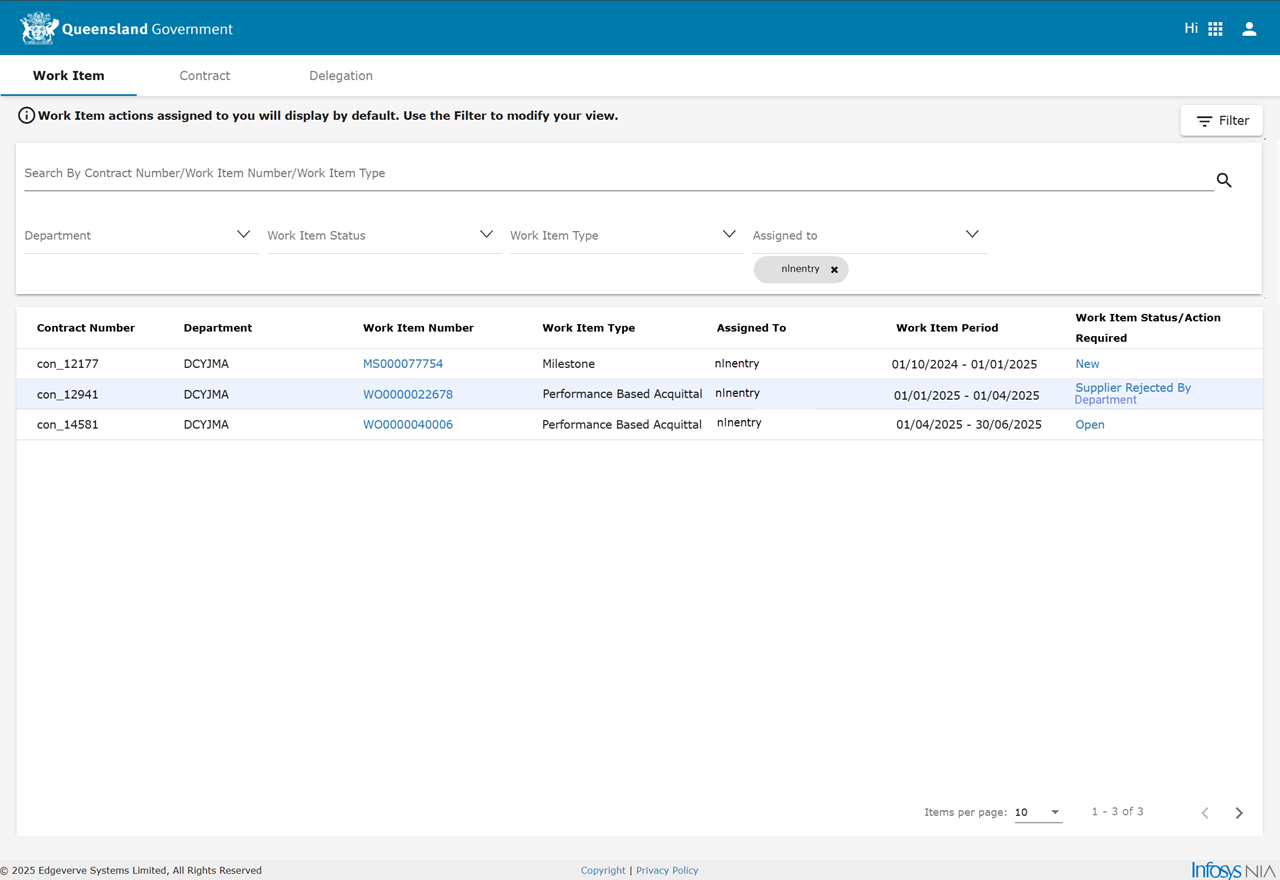Focus the contract number search field

click(x=600, y=174)
